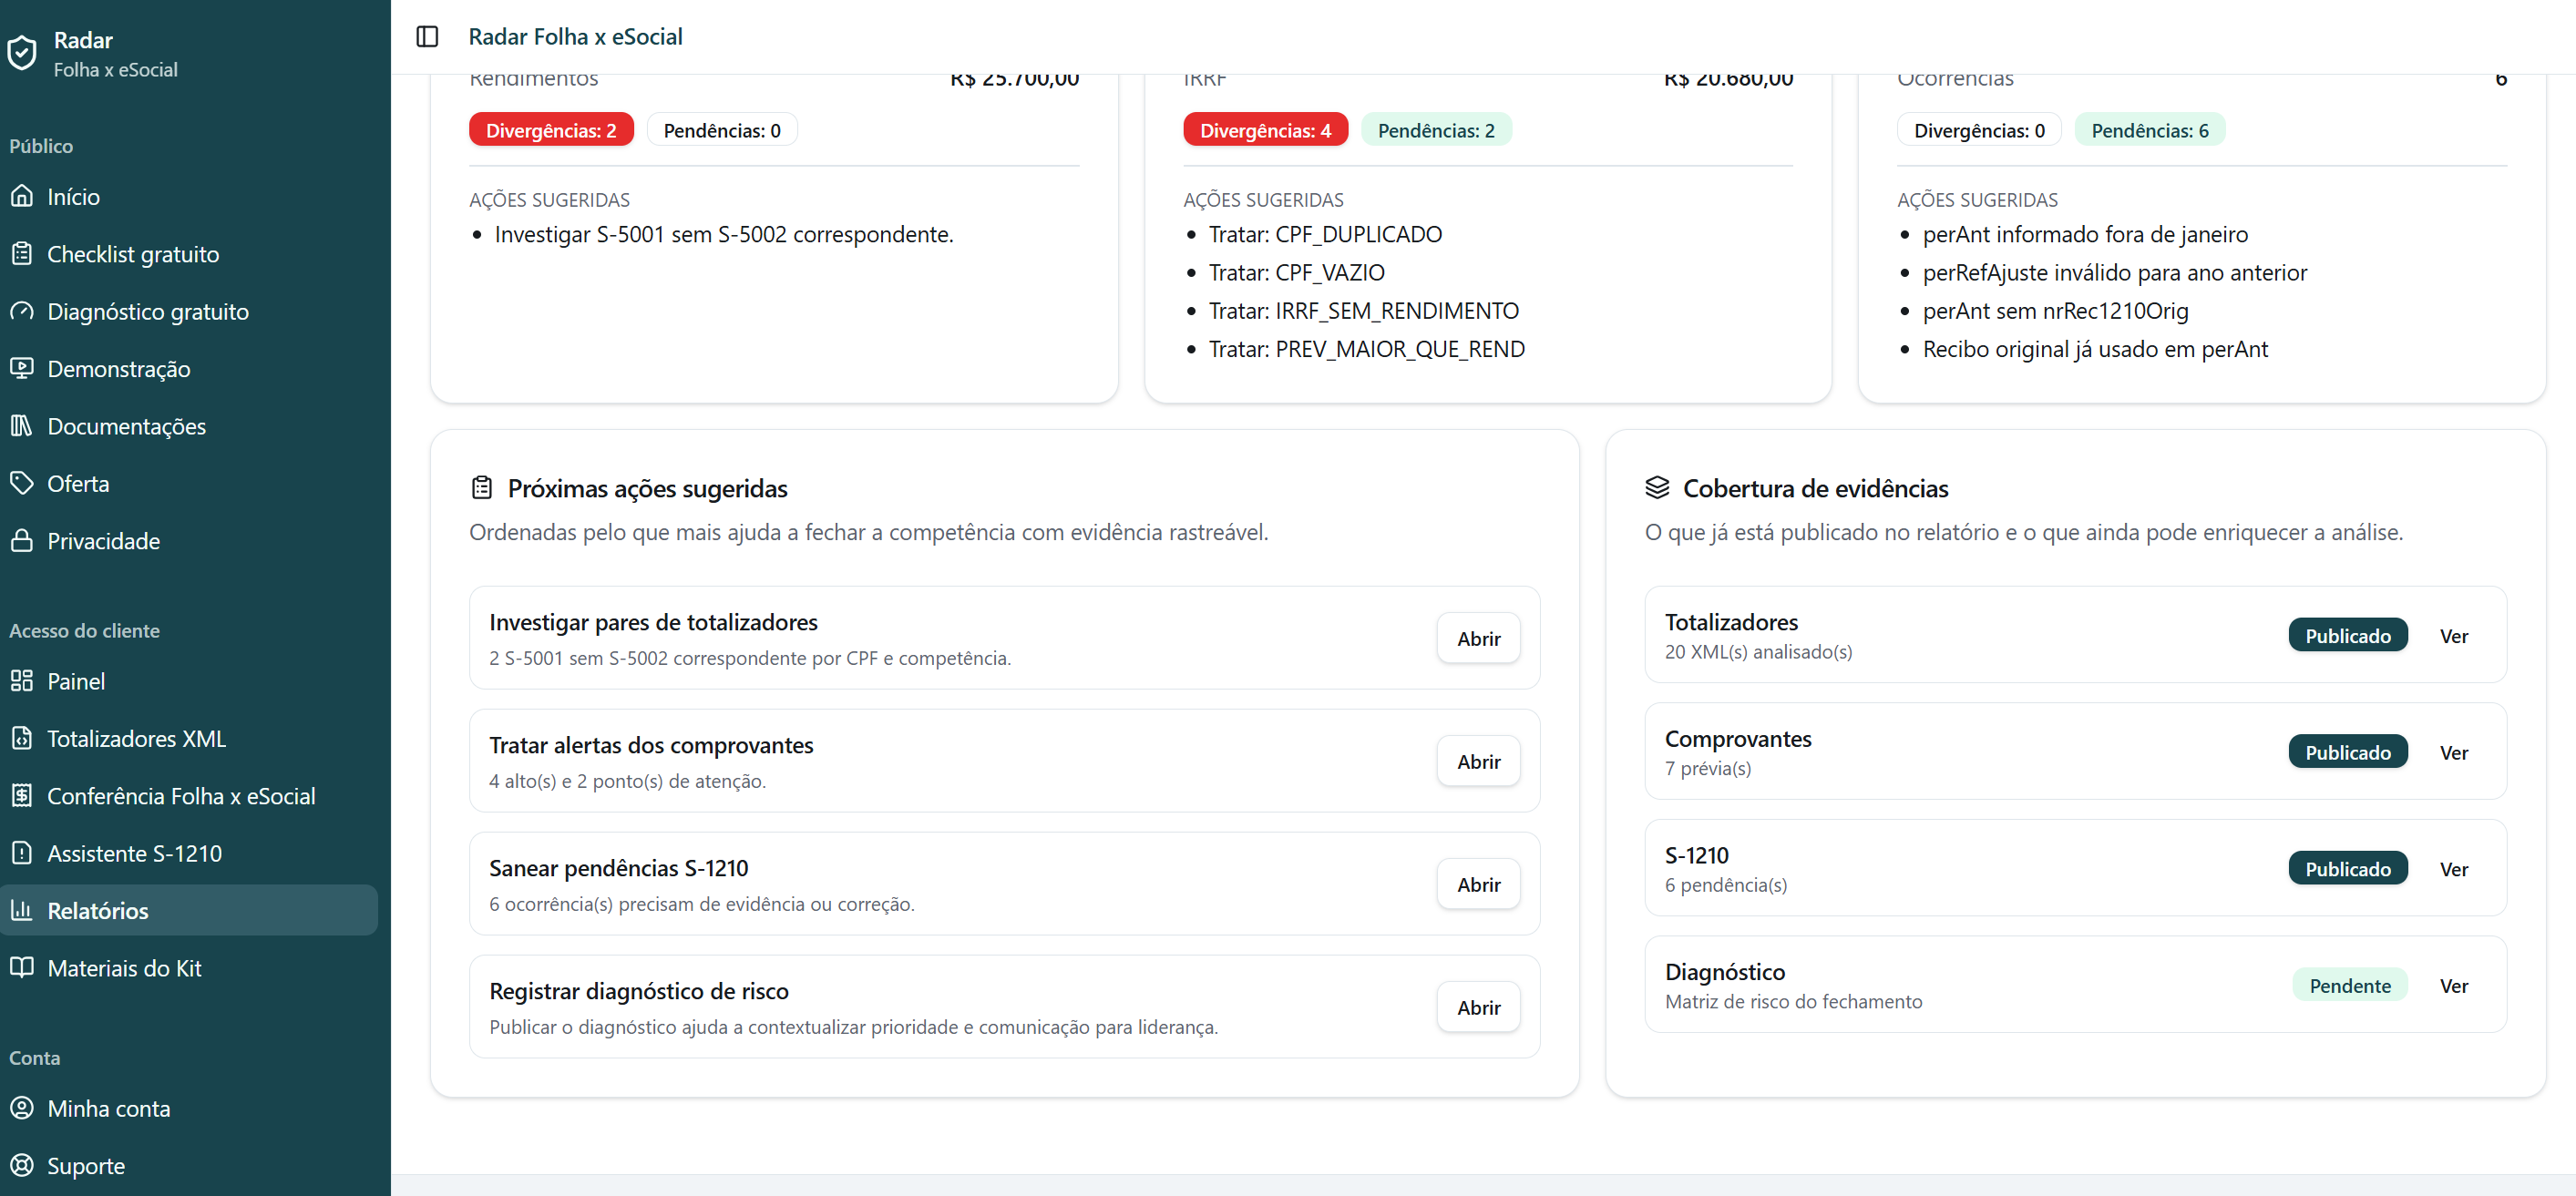Click the Documentações library icon
The height and width of the screenshot is (1196, 2576).
click(x=22, y=425)
